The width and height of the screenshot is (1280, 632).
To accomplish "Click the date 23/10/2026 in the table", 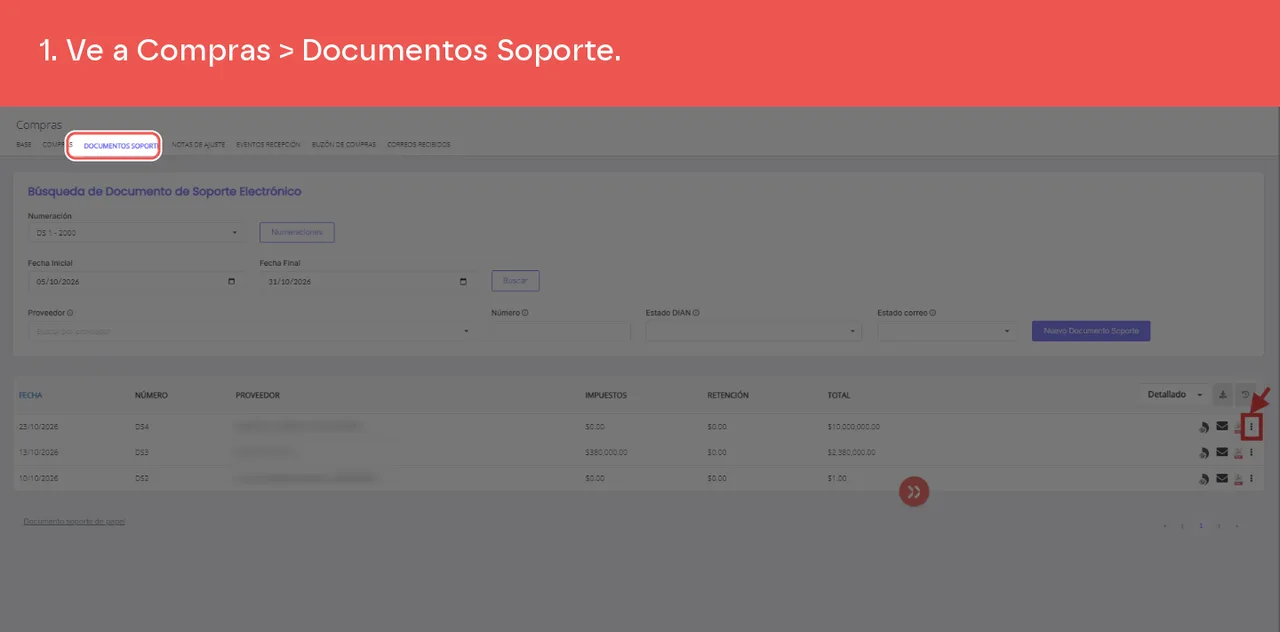I will [38, 427].
